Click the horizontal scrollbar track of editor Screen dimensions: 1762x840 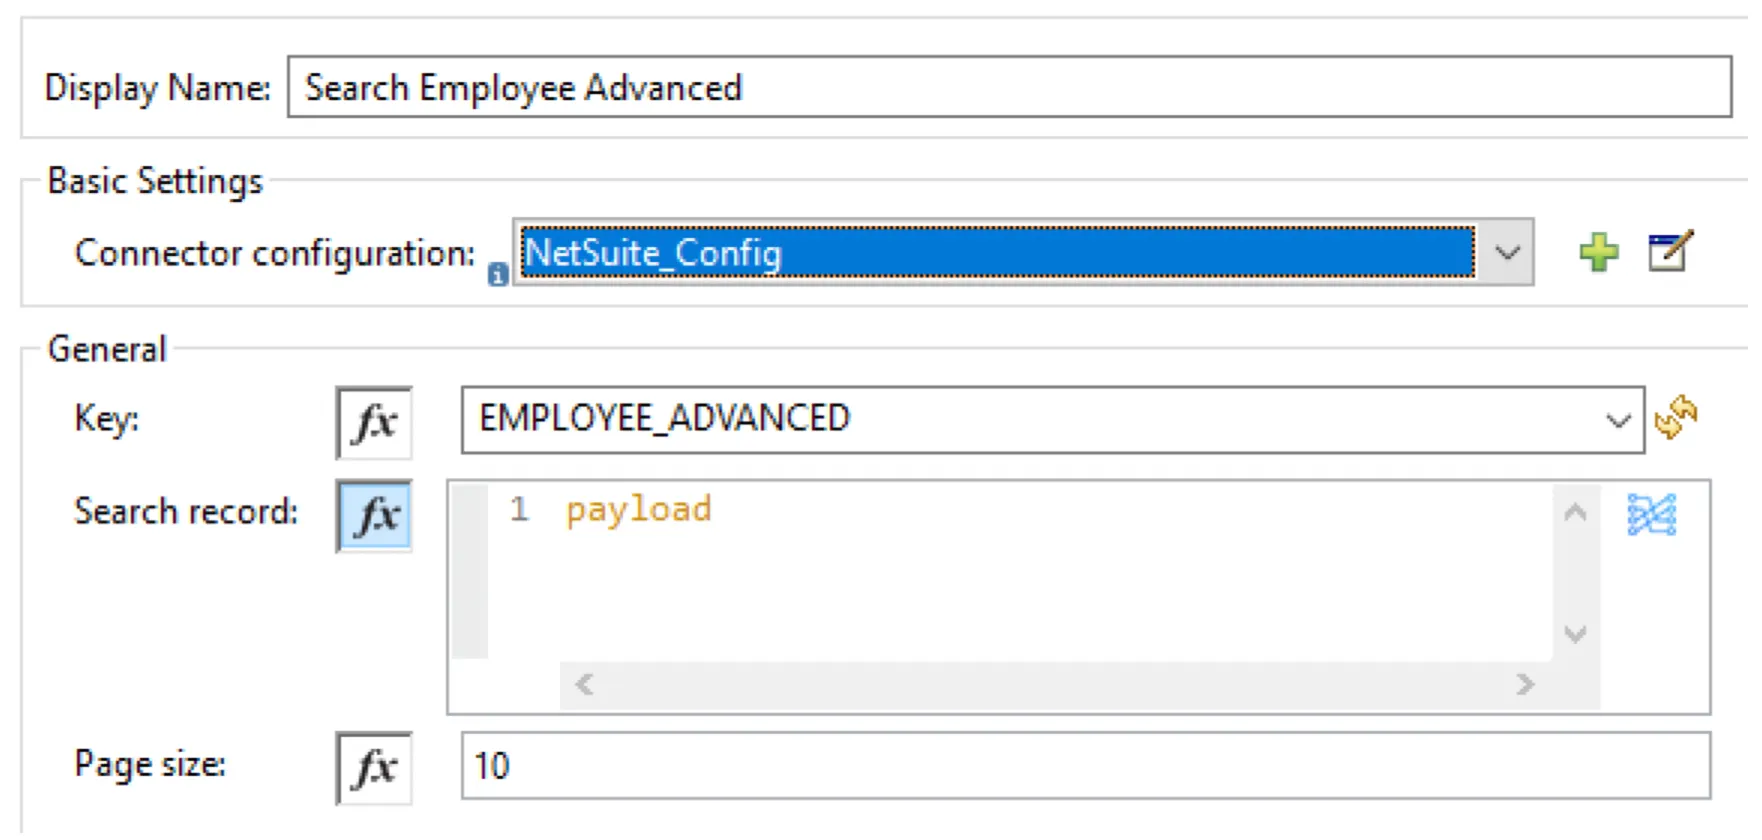tap(1055, 685)
